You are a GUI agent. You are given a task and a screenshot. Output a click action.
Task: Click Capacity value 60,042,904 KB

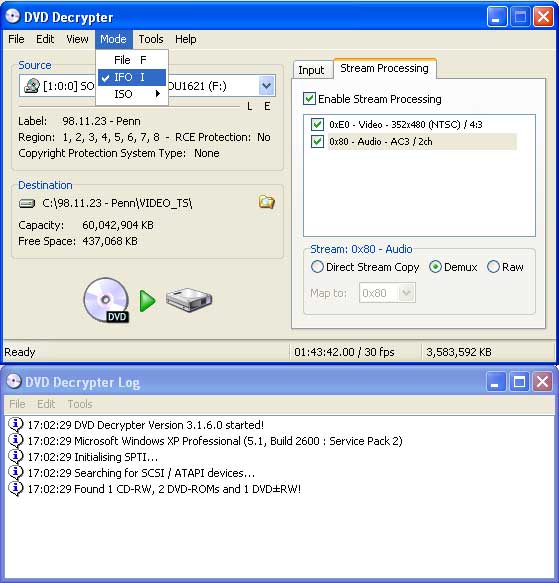click(x=118, y=225)
